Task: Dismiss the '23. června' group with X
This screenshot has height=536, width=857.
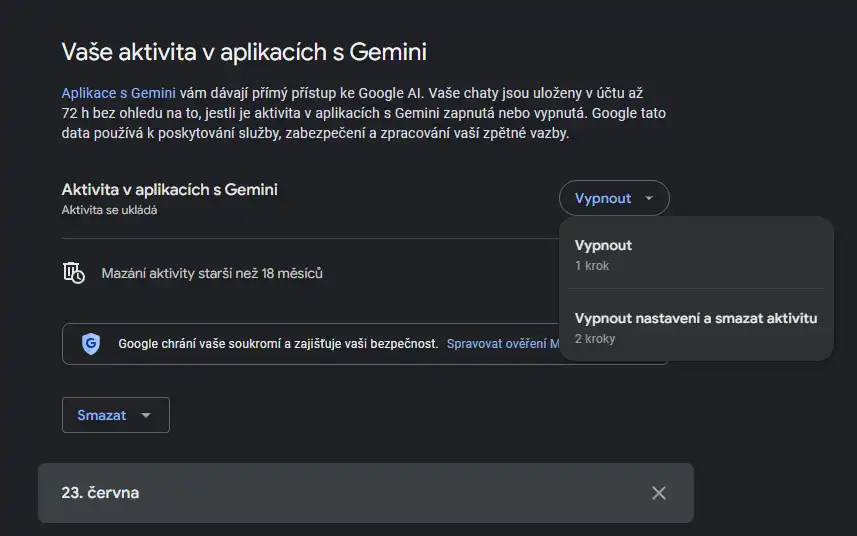Action: (659, 493)
